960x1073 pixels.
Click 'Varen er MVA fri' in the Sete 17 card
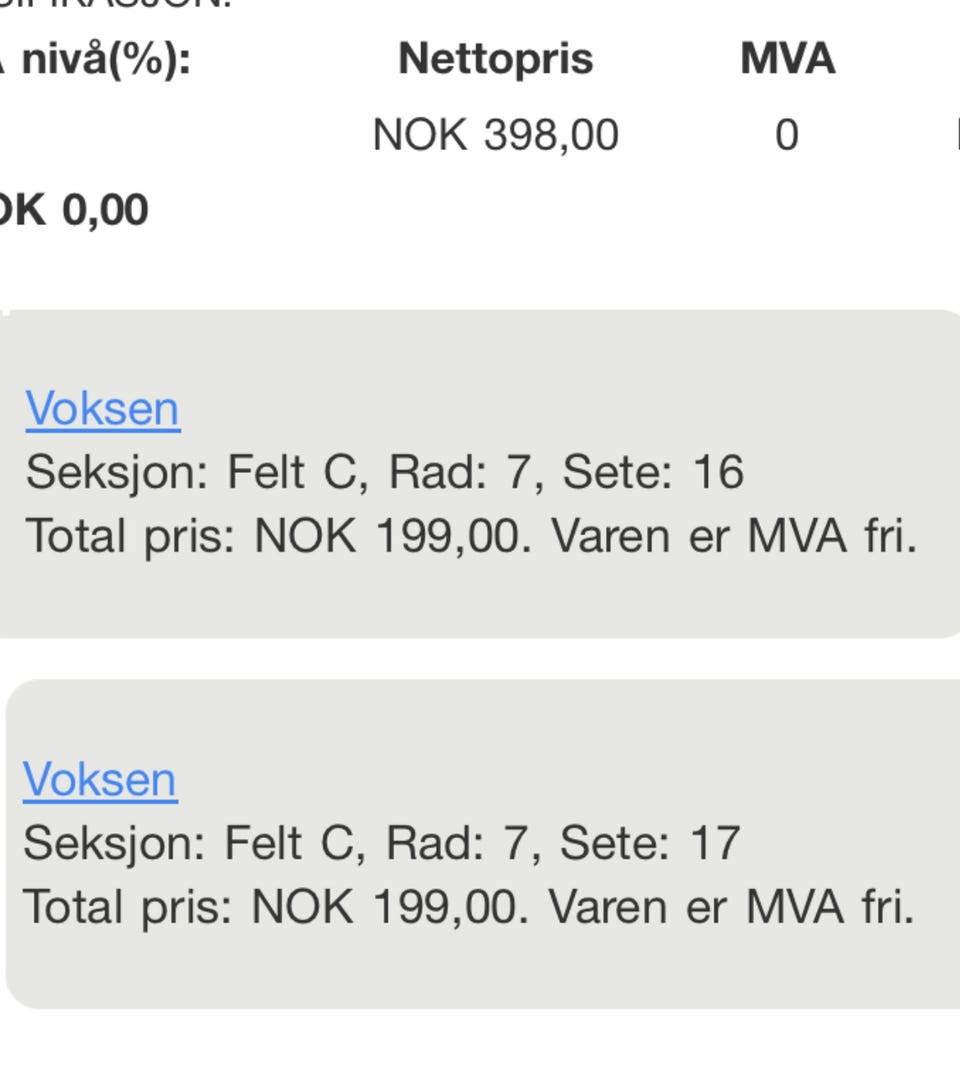click(x=731, y=907)
